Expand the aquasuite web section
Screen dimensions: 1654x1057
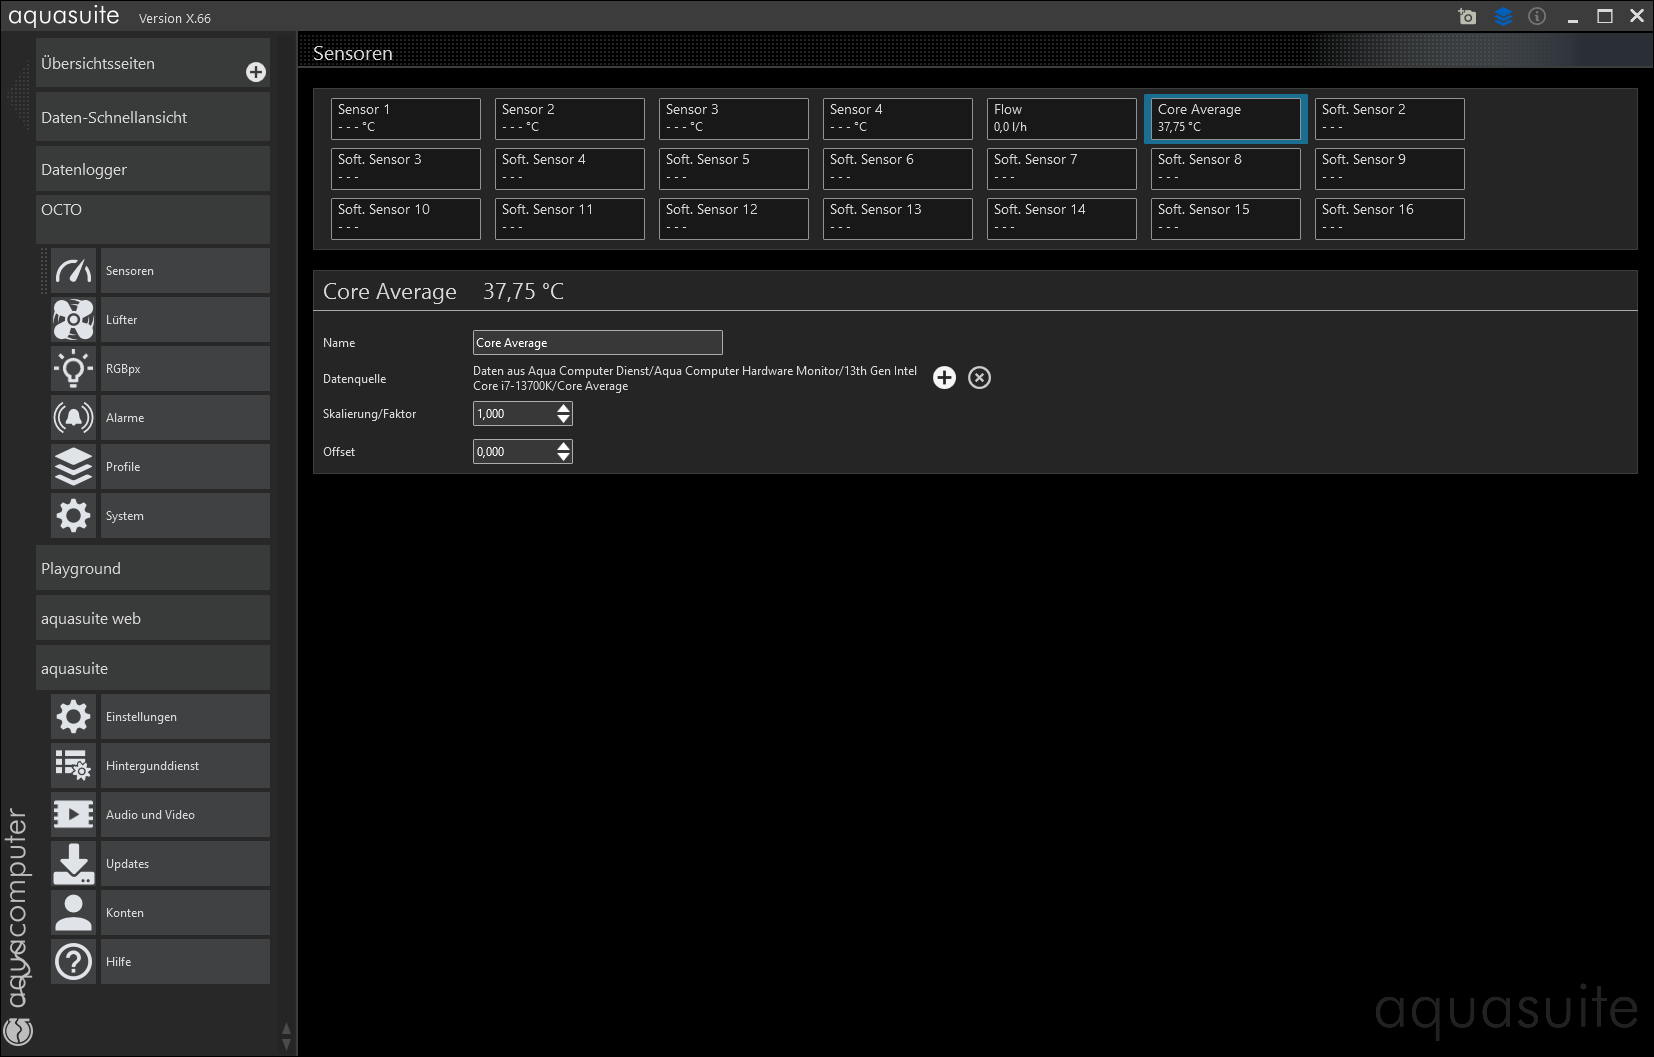click(x=152, y=619)
